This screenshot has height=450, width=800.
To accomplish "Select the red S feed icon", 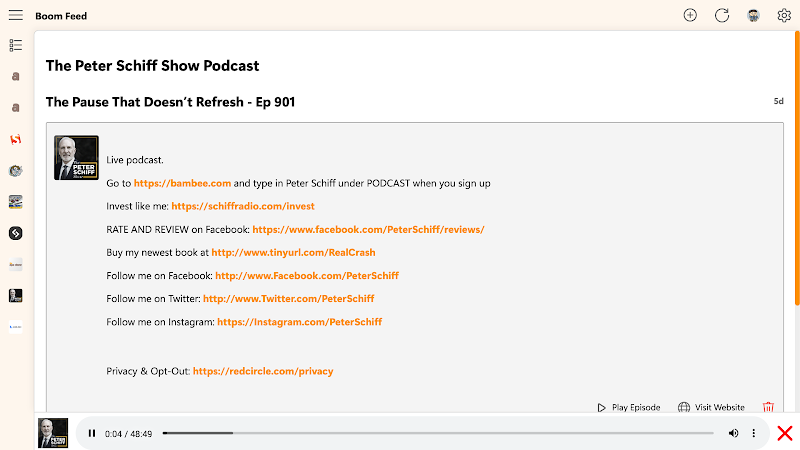I will pyautogui.click(x=16, y=139).
